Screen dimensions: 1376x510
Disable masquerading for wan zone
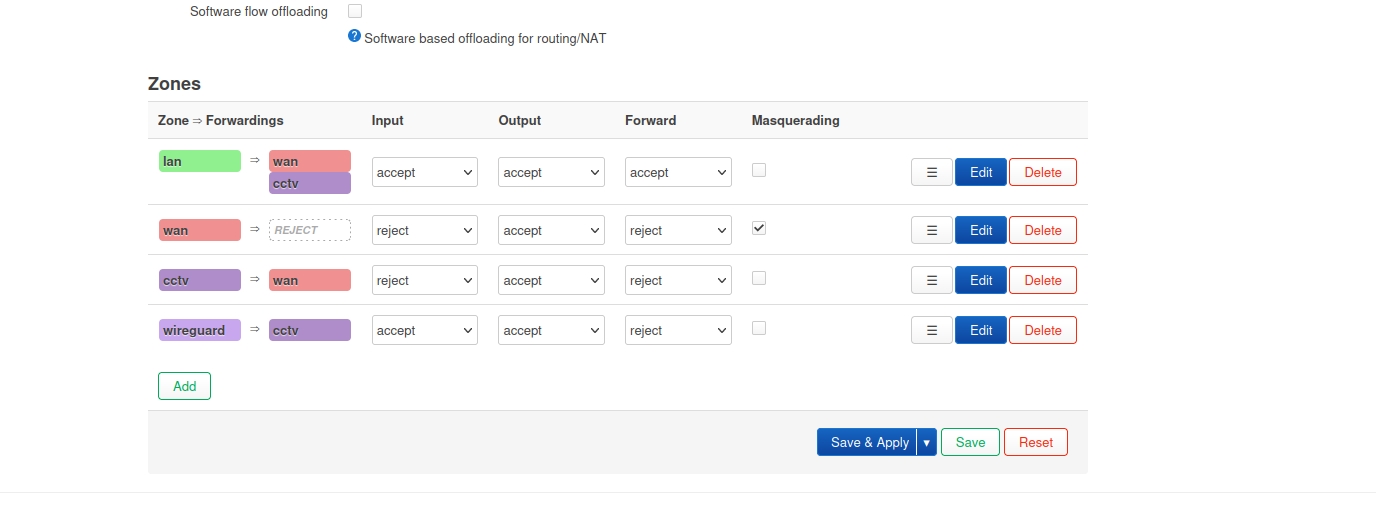click(x=759, y=228)
